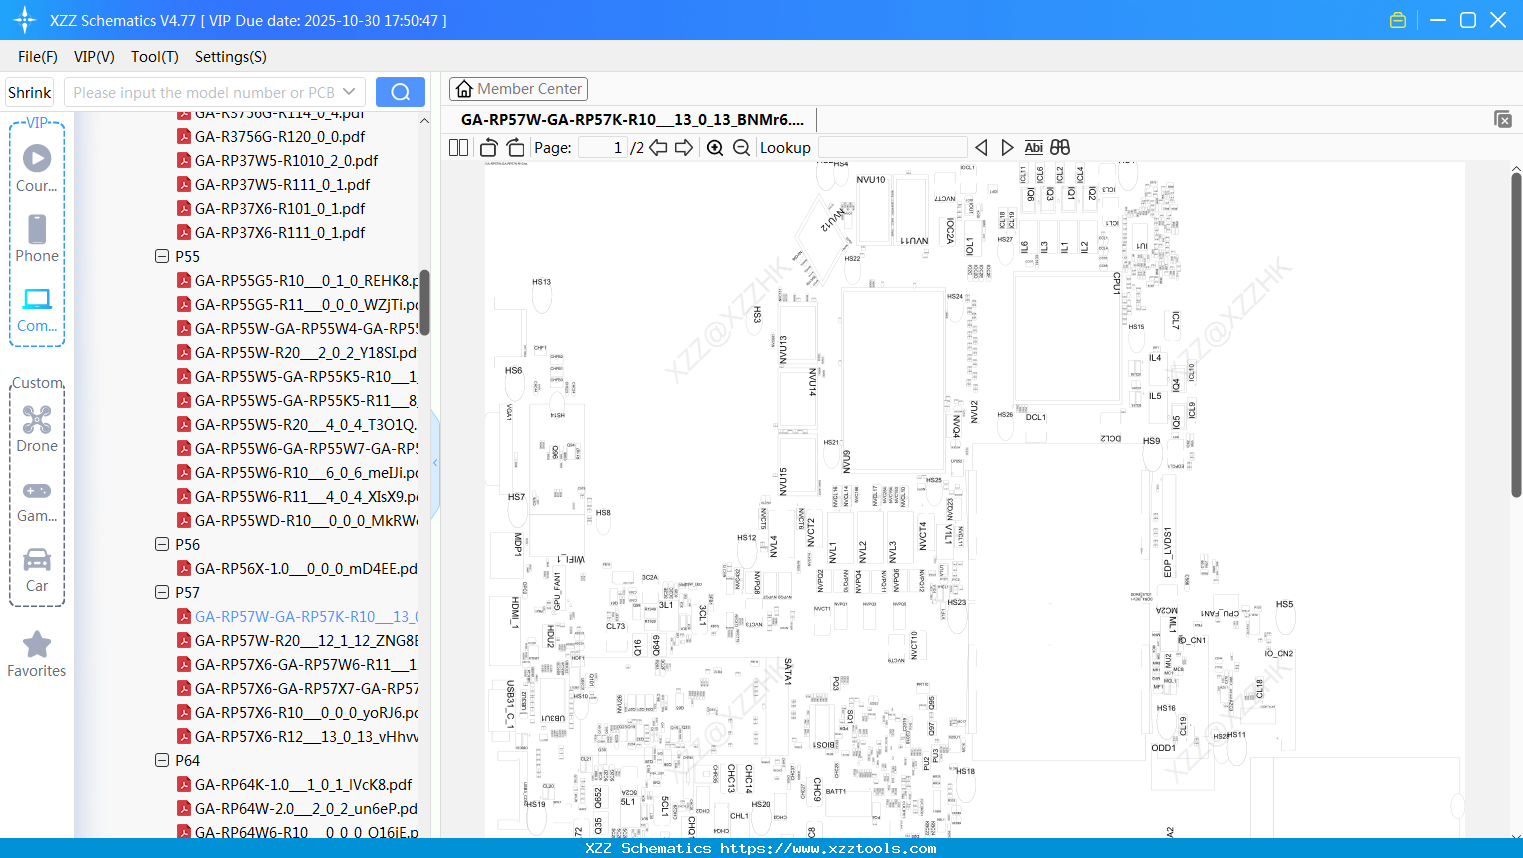Toggle the Abi text match option
Screen dimensions: 1523x858
click(1034, 147)
